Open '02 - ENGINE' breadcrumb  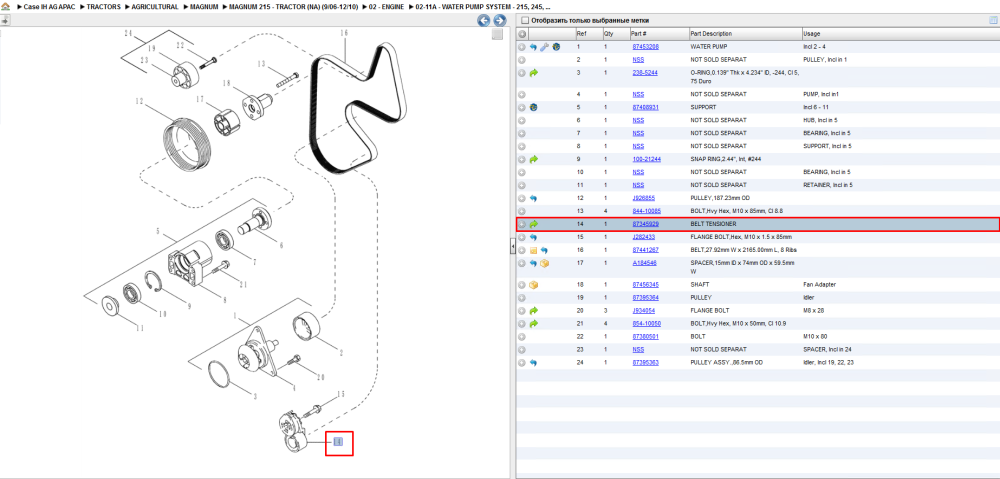[386, 6]
